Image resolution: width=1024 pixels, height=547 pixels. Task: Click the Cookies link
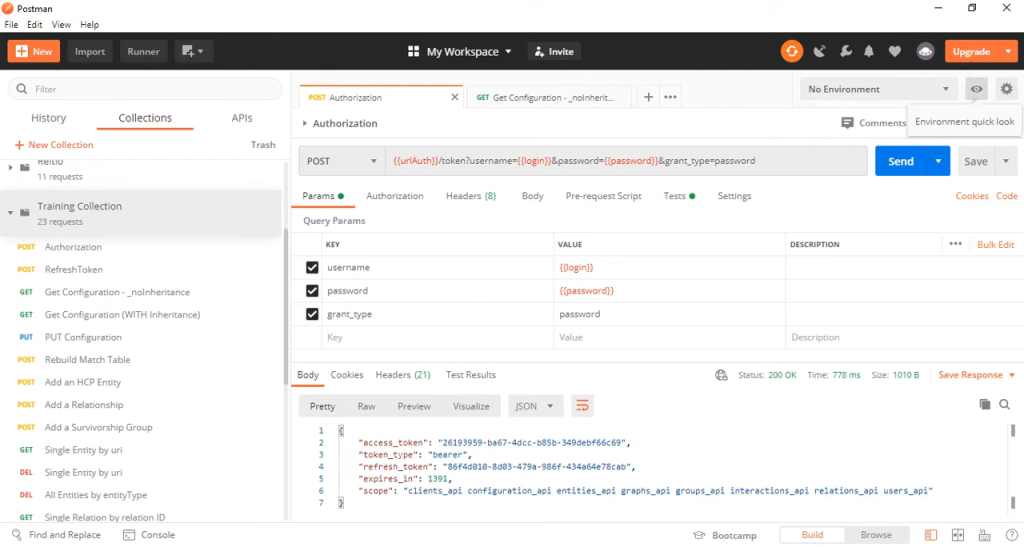click(x=972, y=196)
